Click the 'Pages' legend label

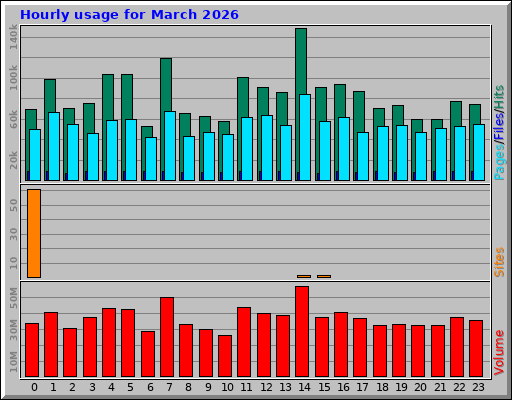[x=499, y=162]
